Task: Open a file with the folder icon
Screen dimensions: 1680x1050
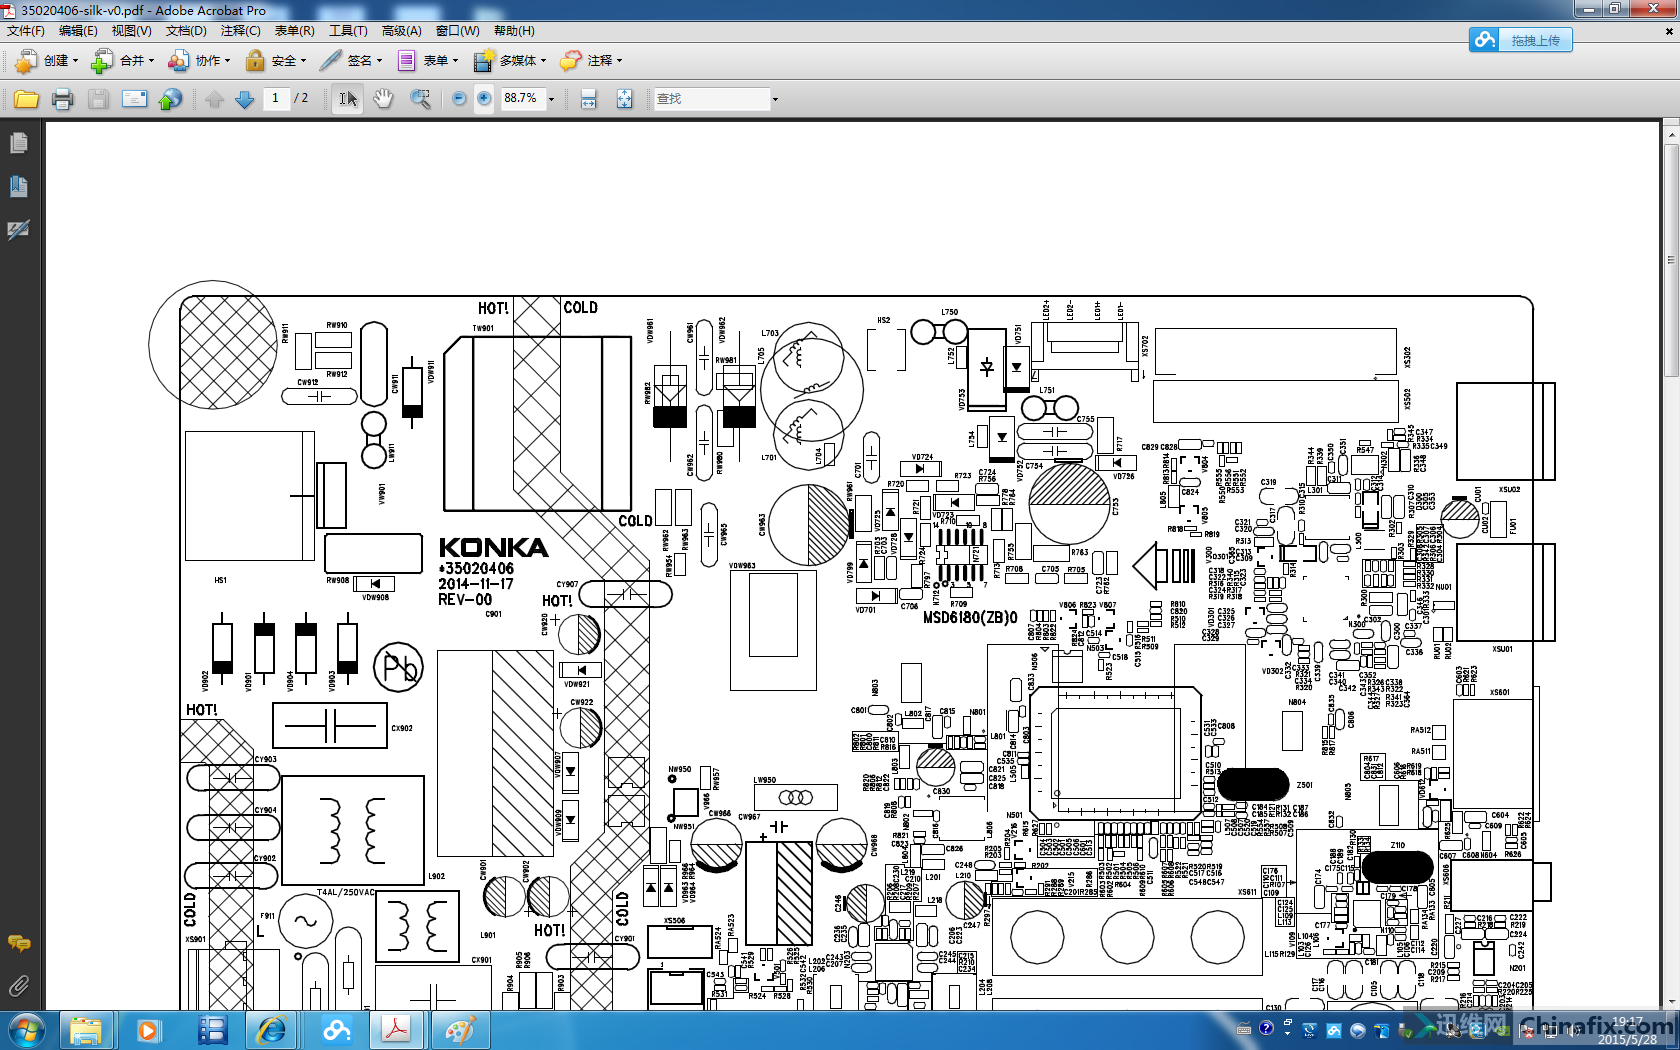Action: tap(26, 99)
